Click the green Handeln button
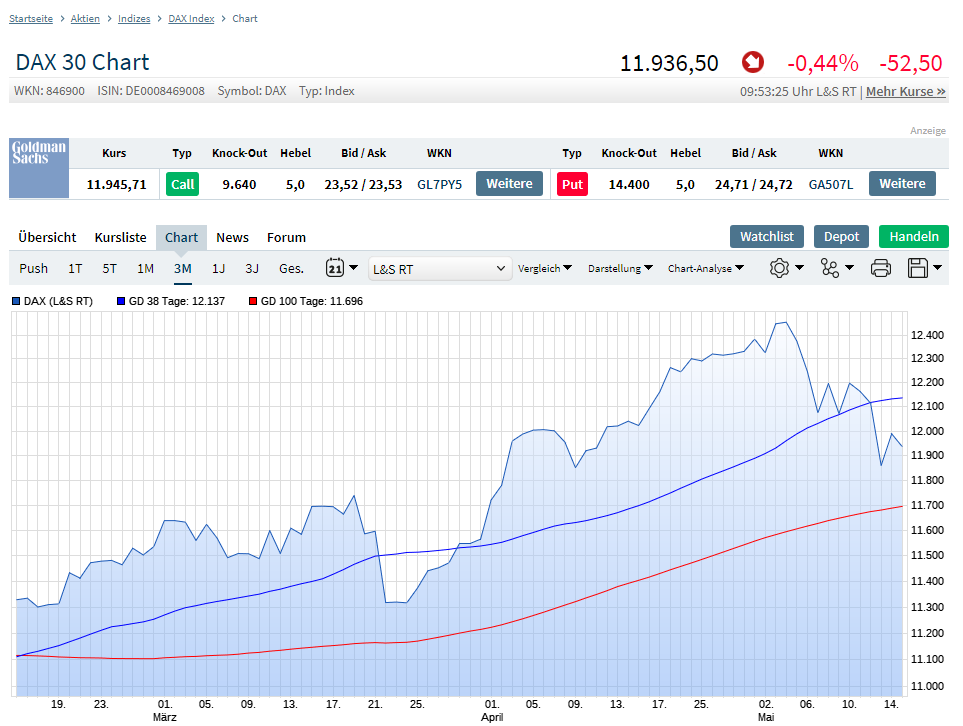The image size is (963, 726). [x=914, y=236]
